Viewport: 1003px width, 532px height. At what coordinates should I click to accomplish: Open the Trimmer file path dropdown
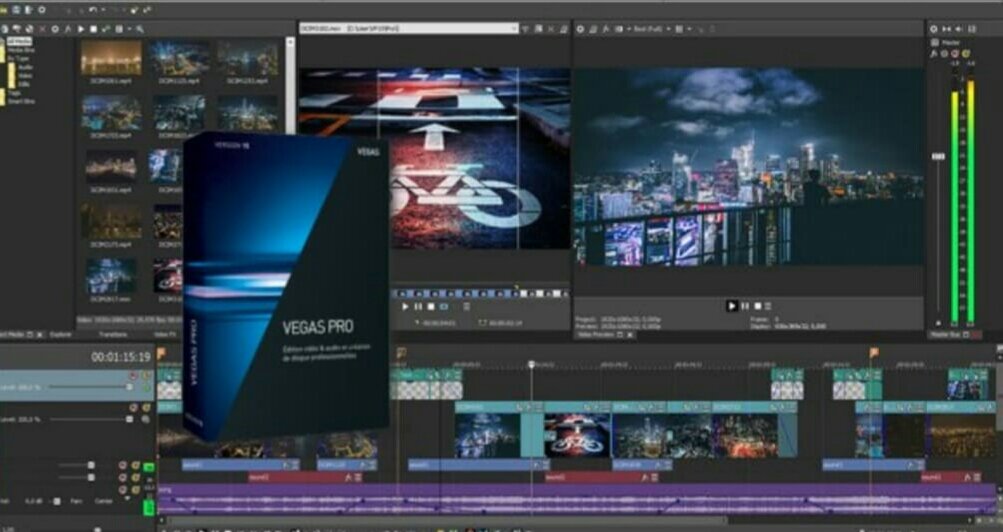pyautogui.click(x=514, y=29)
